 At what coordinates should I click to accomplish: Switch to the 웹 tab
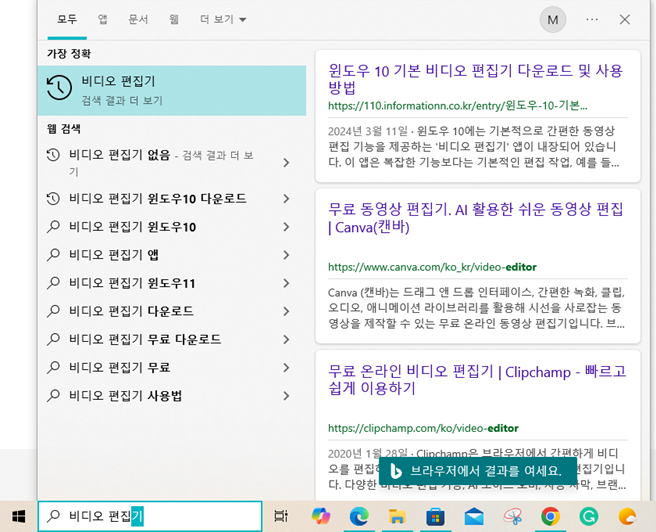click(174, 19)
